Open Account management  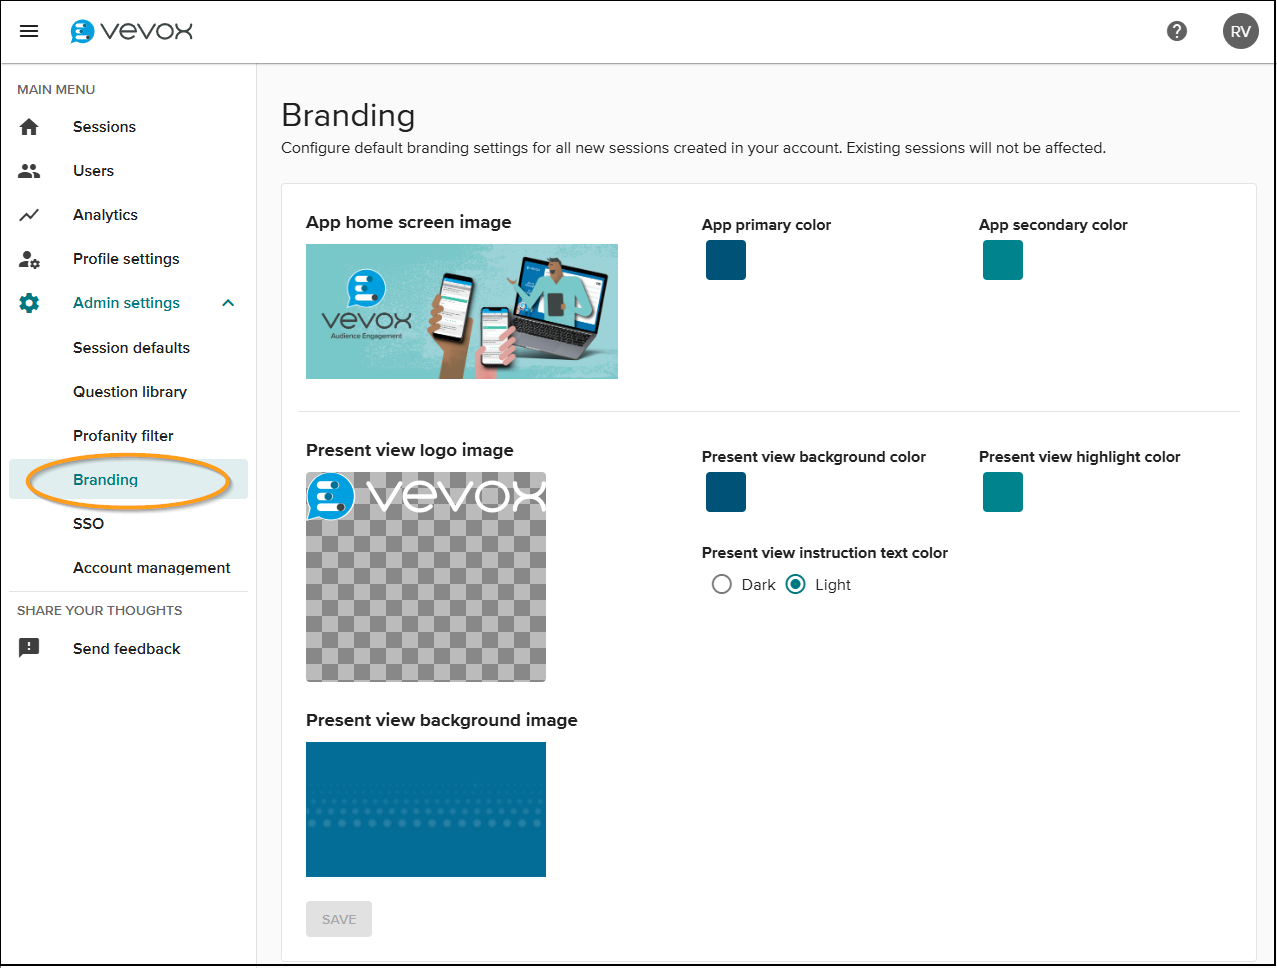click(x=151, y=568)
